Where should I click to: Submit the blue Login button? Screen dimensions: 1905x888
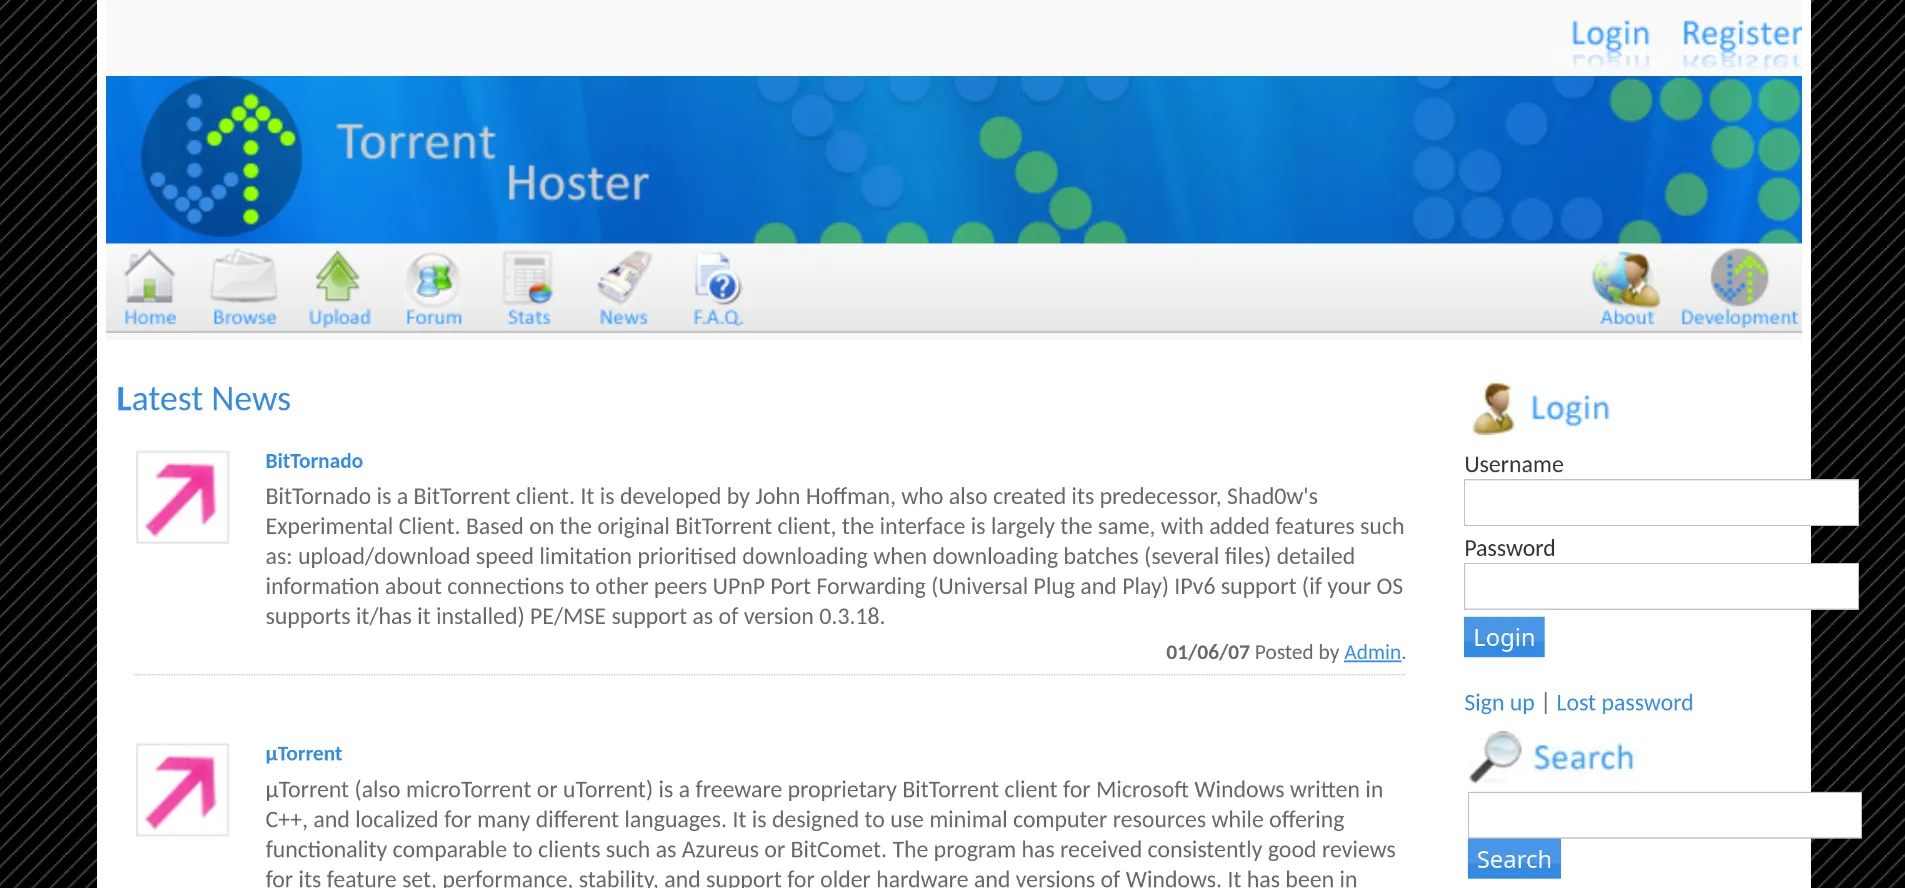[1504, 637]
